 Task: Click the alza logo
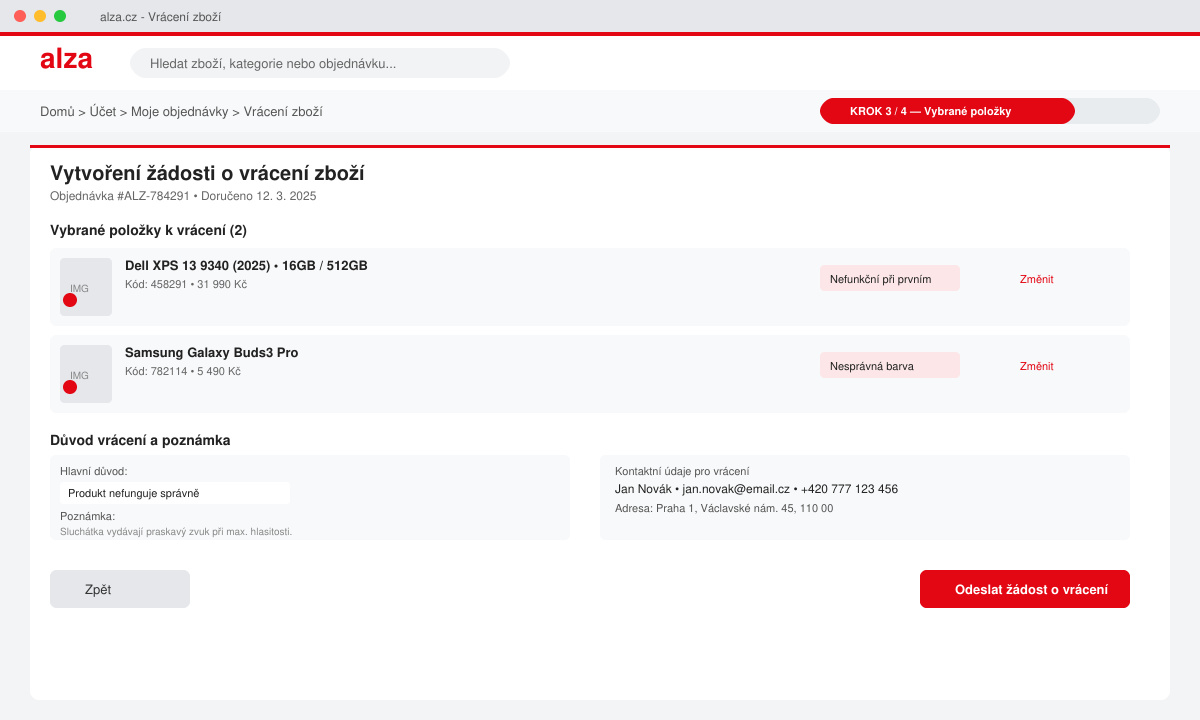pos(66,60)
